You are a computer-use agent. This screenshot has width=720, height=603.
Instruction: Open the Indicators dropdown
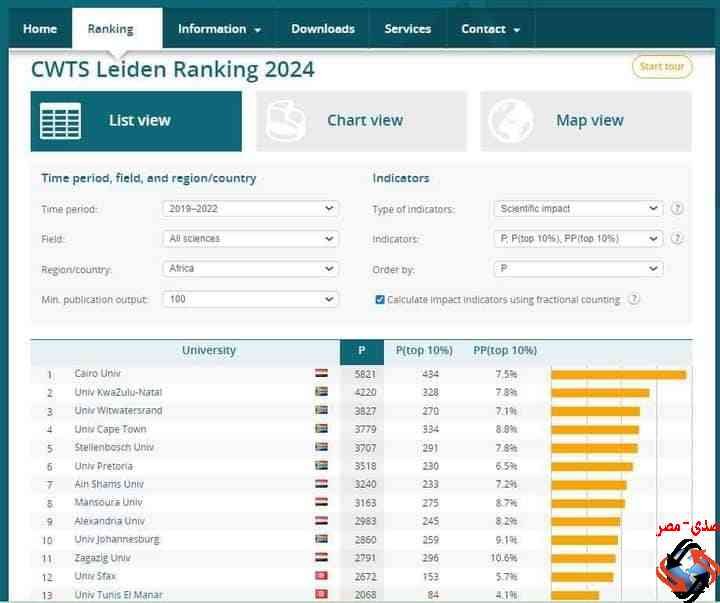(x=578, y=238)
